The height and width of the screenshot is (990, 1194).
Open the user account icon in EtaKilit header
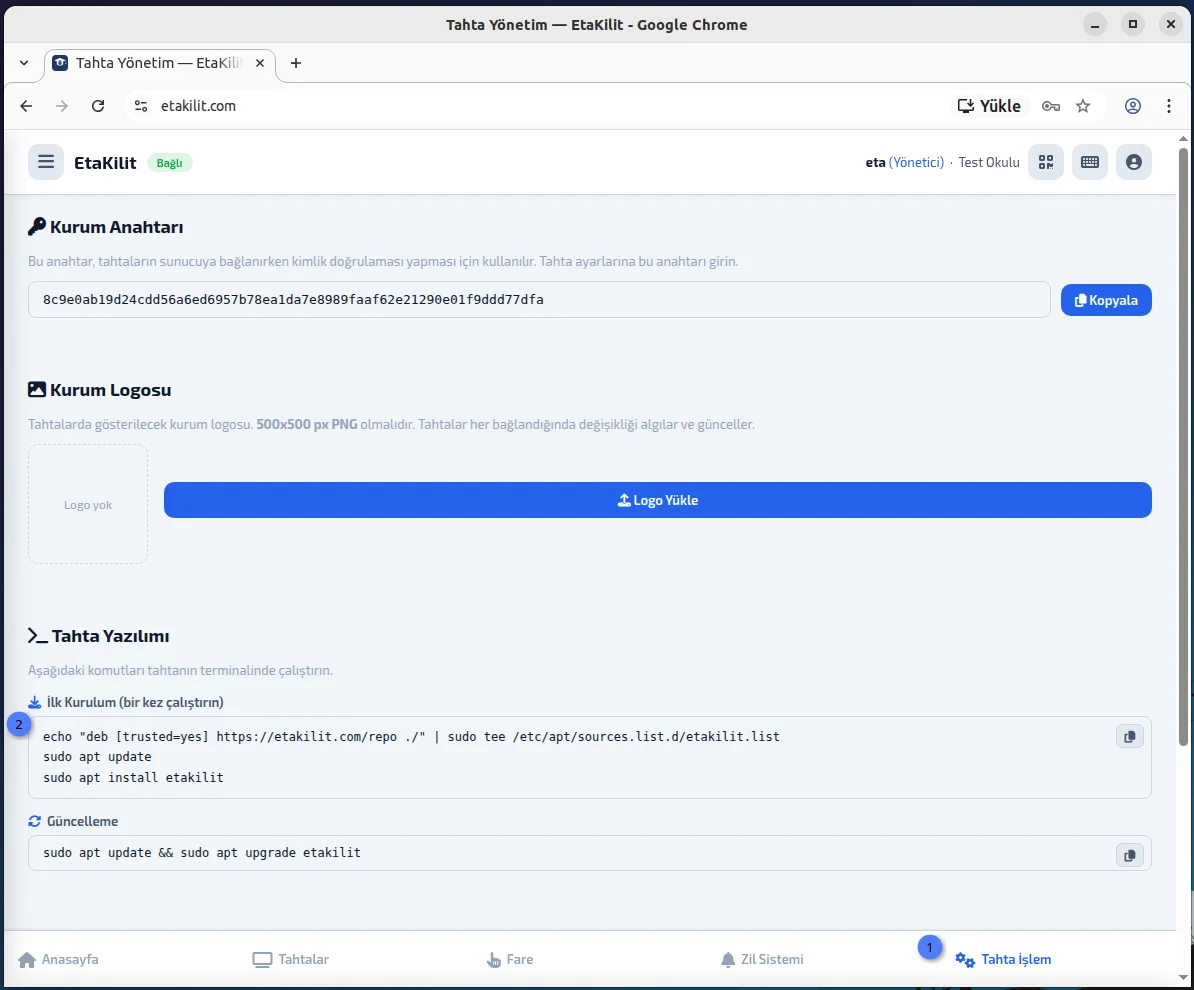(x=1134, y=162)
